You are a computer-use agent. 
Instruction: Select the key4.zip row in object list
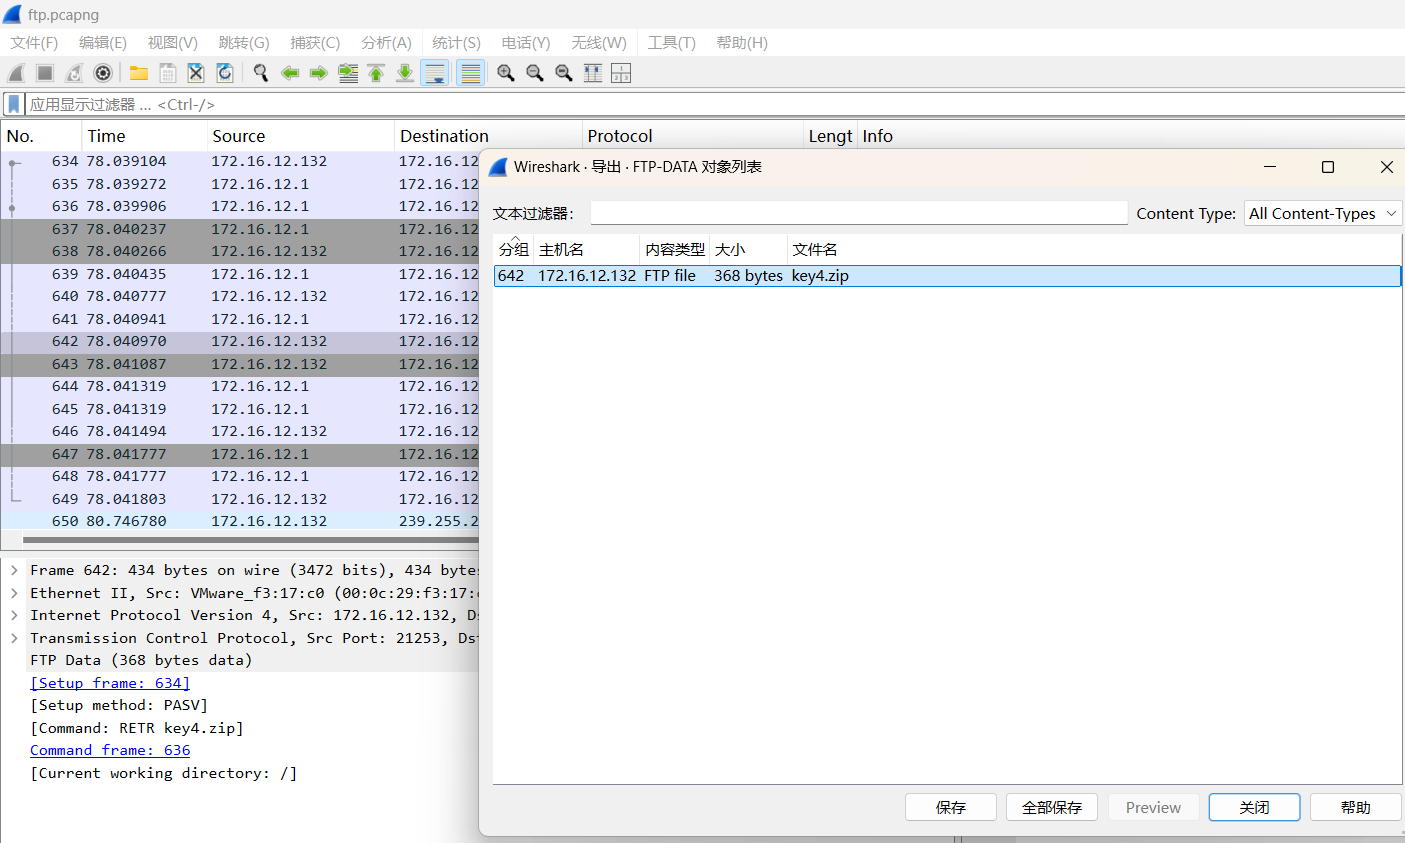[x=947, y=276]
